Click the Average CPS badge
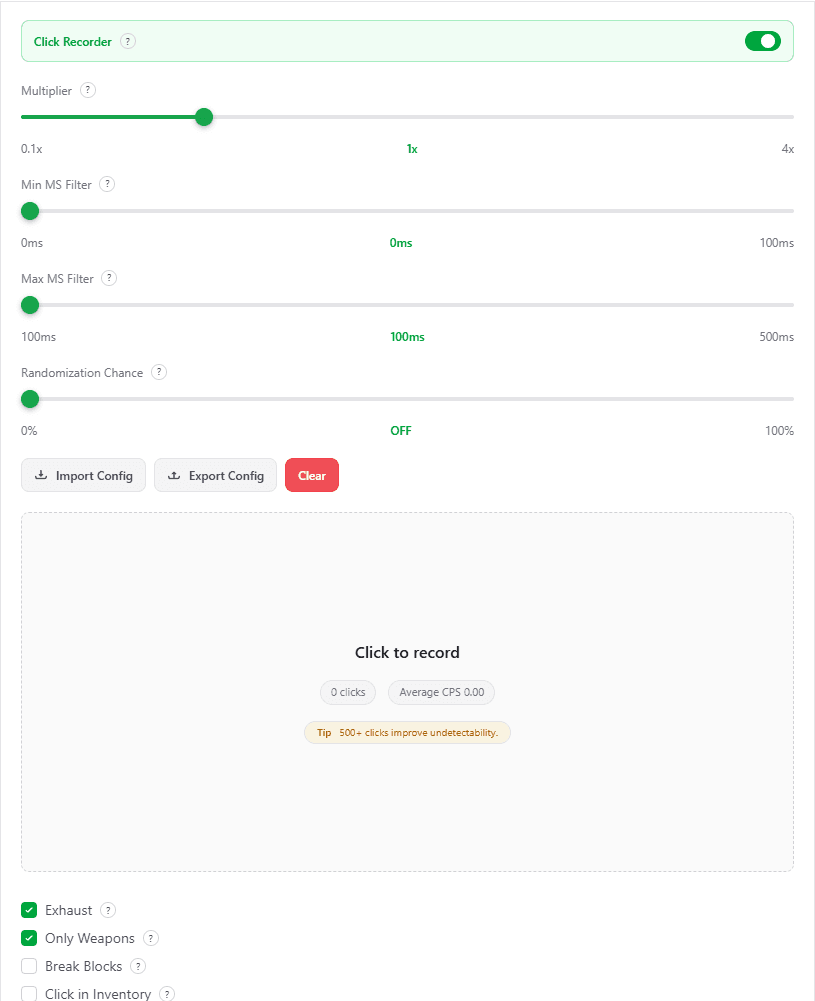815x1001 pixels. pyautogui.click(x=441, y=692)
